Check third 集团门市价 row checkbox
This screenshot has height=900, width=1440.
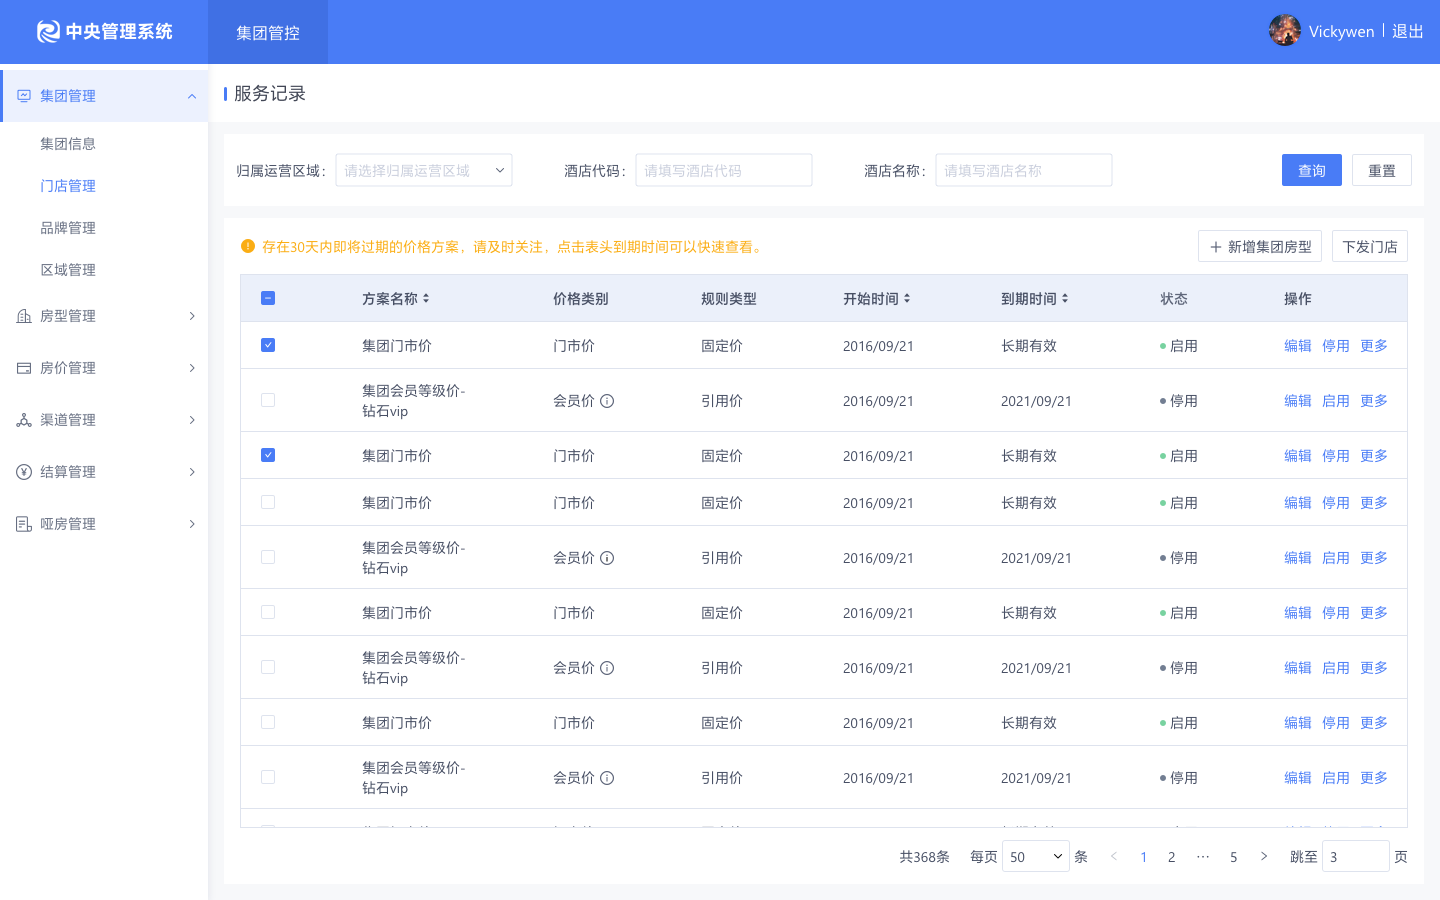pyautogui.click(x=268, y=502)
